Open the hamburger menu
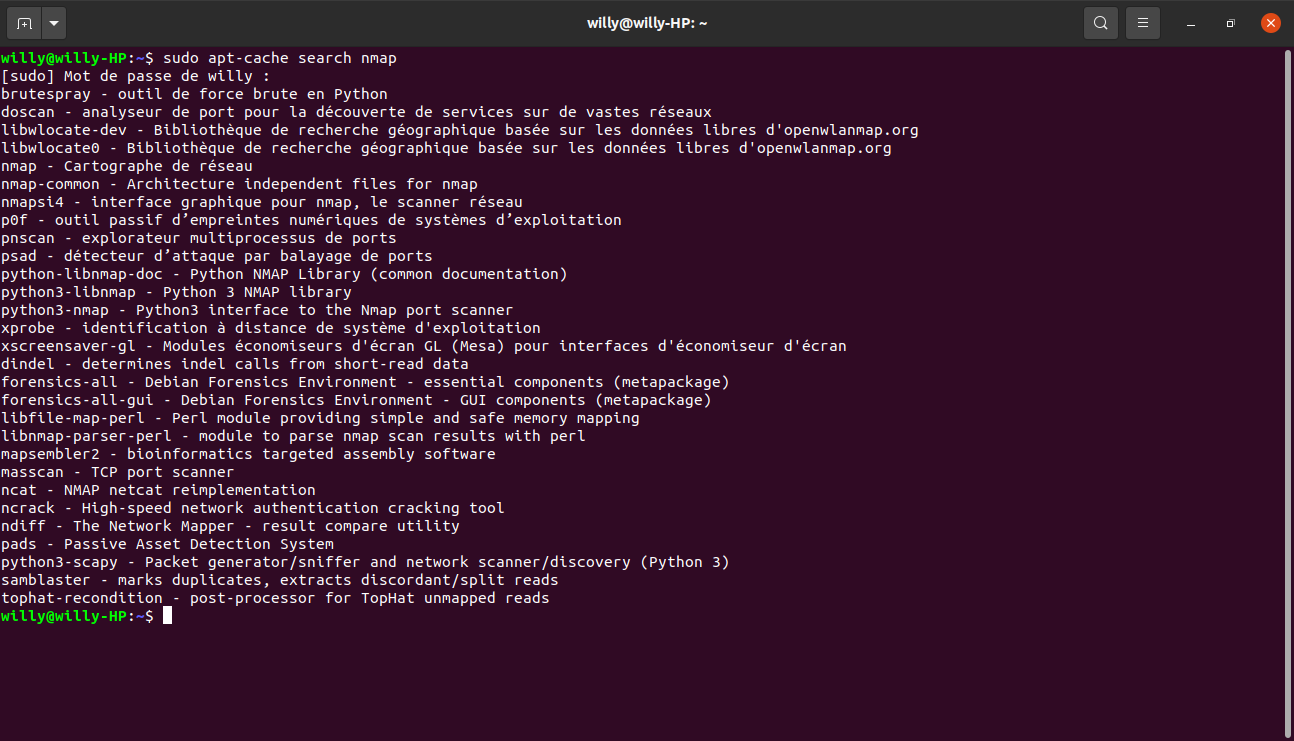Screen dimensions: 1294x741 pyautogui.click(x=1143, y=23)
